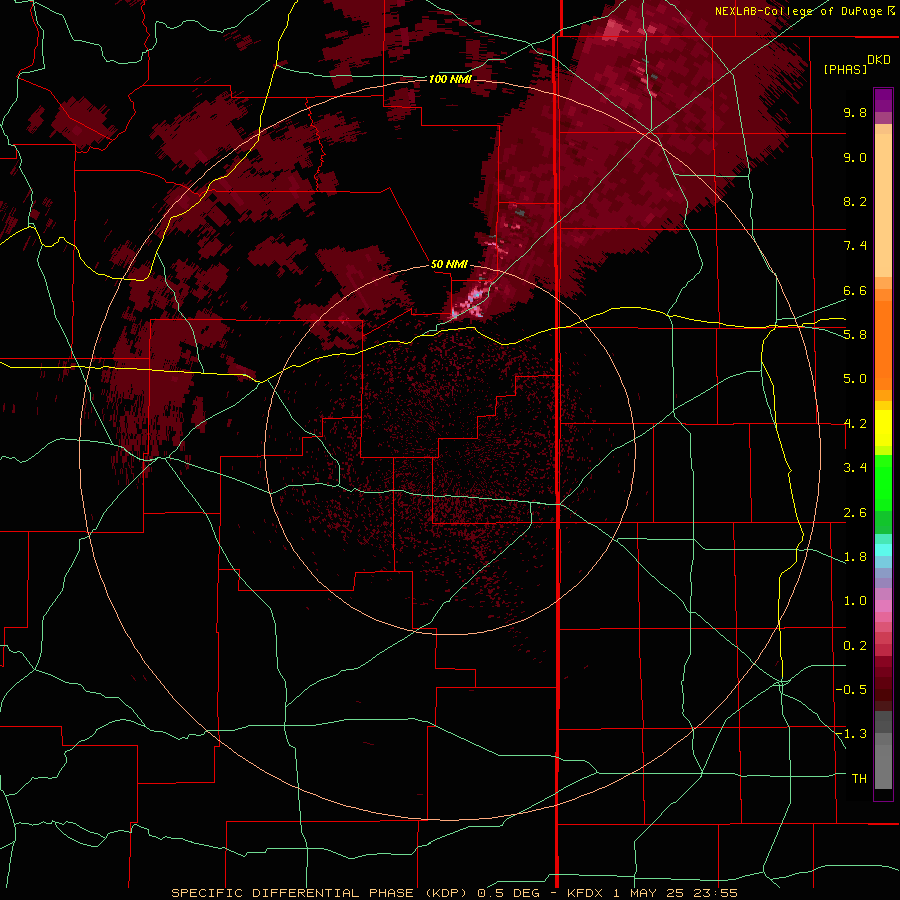Screen dimensions: 900x900
Task: Click the 100 NMI range ring label
Action: pos(450,79)
